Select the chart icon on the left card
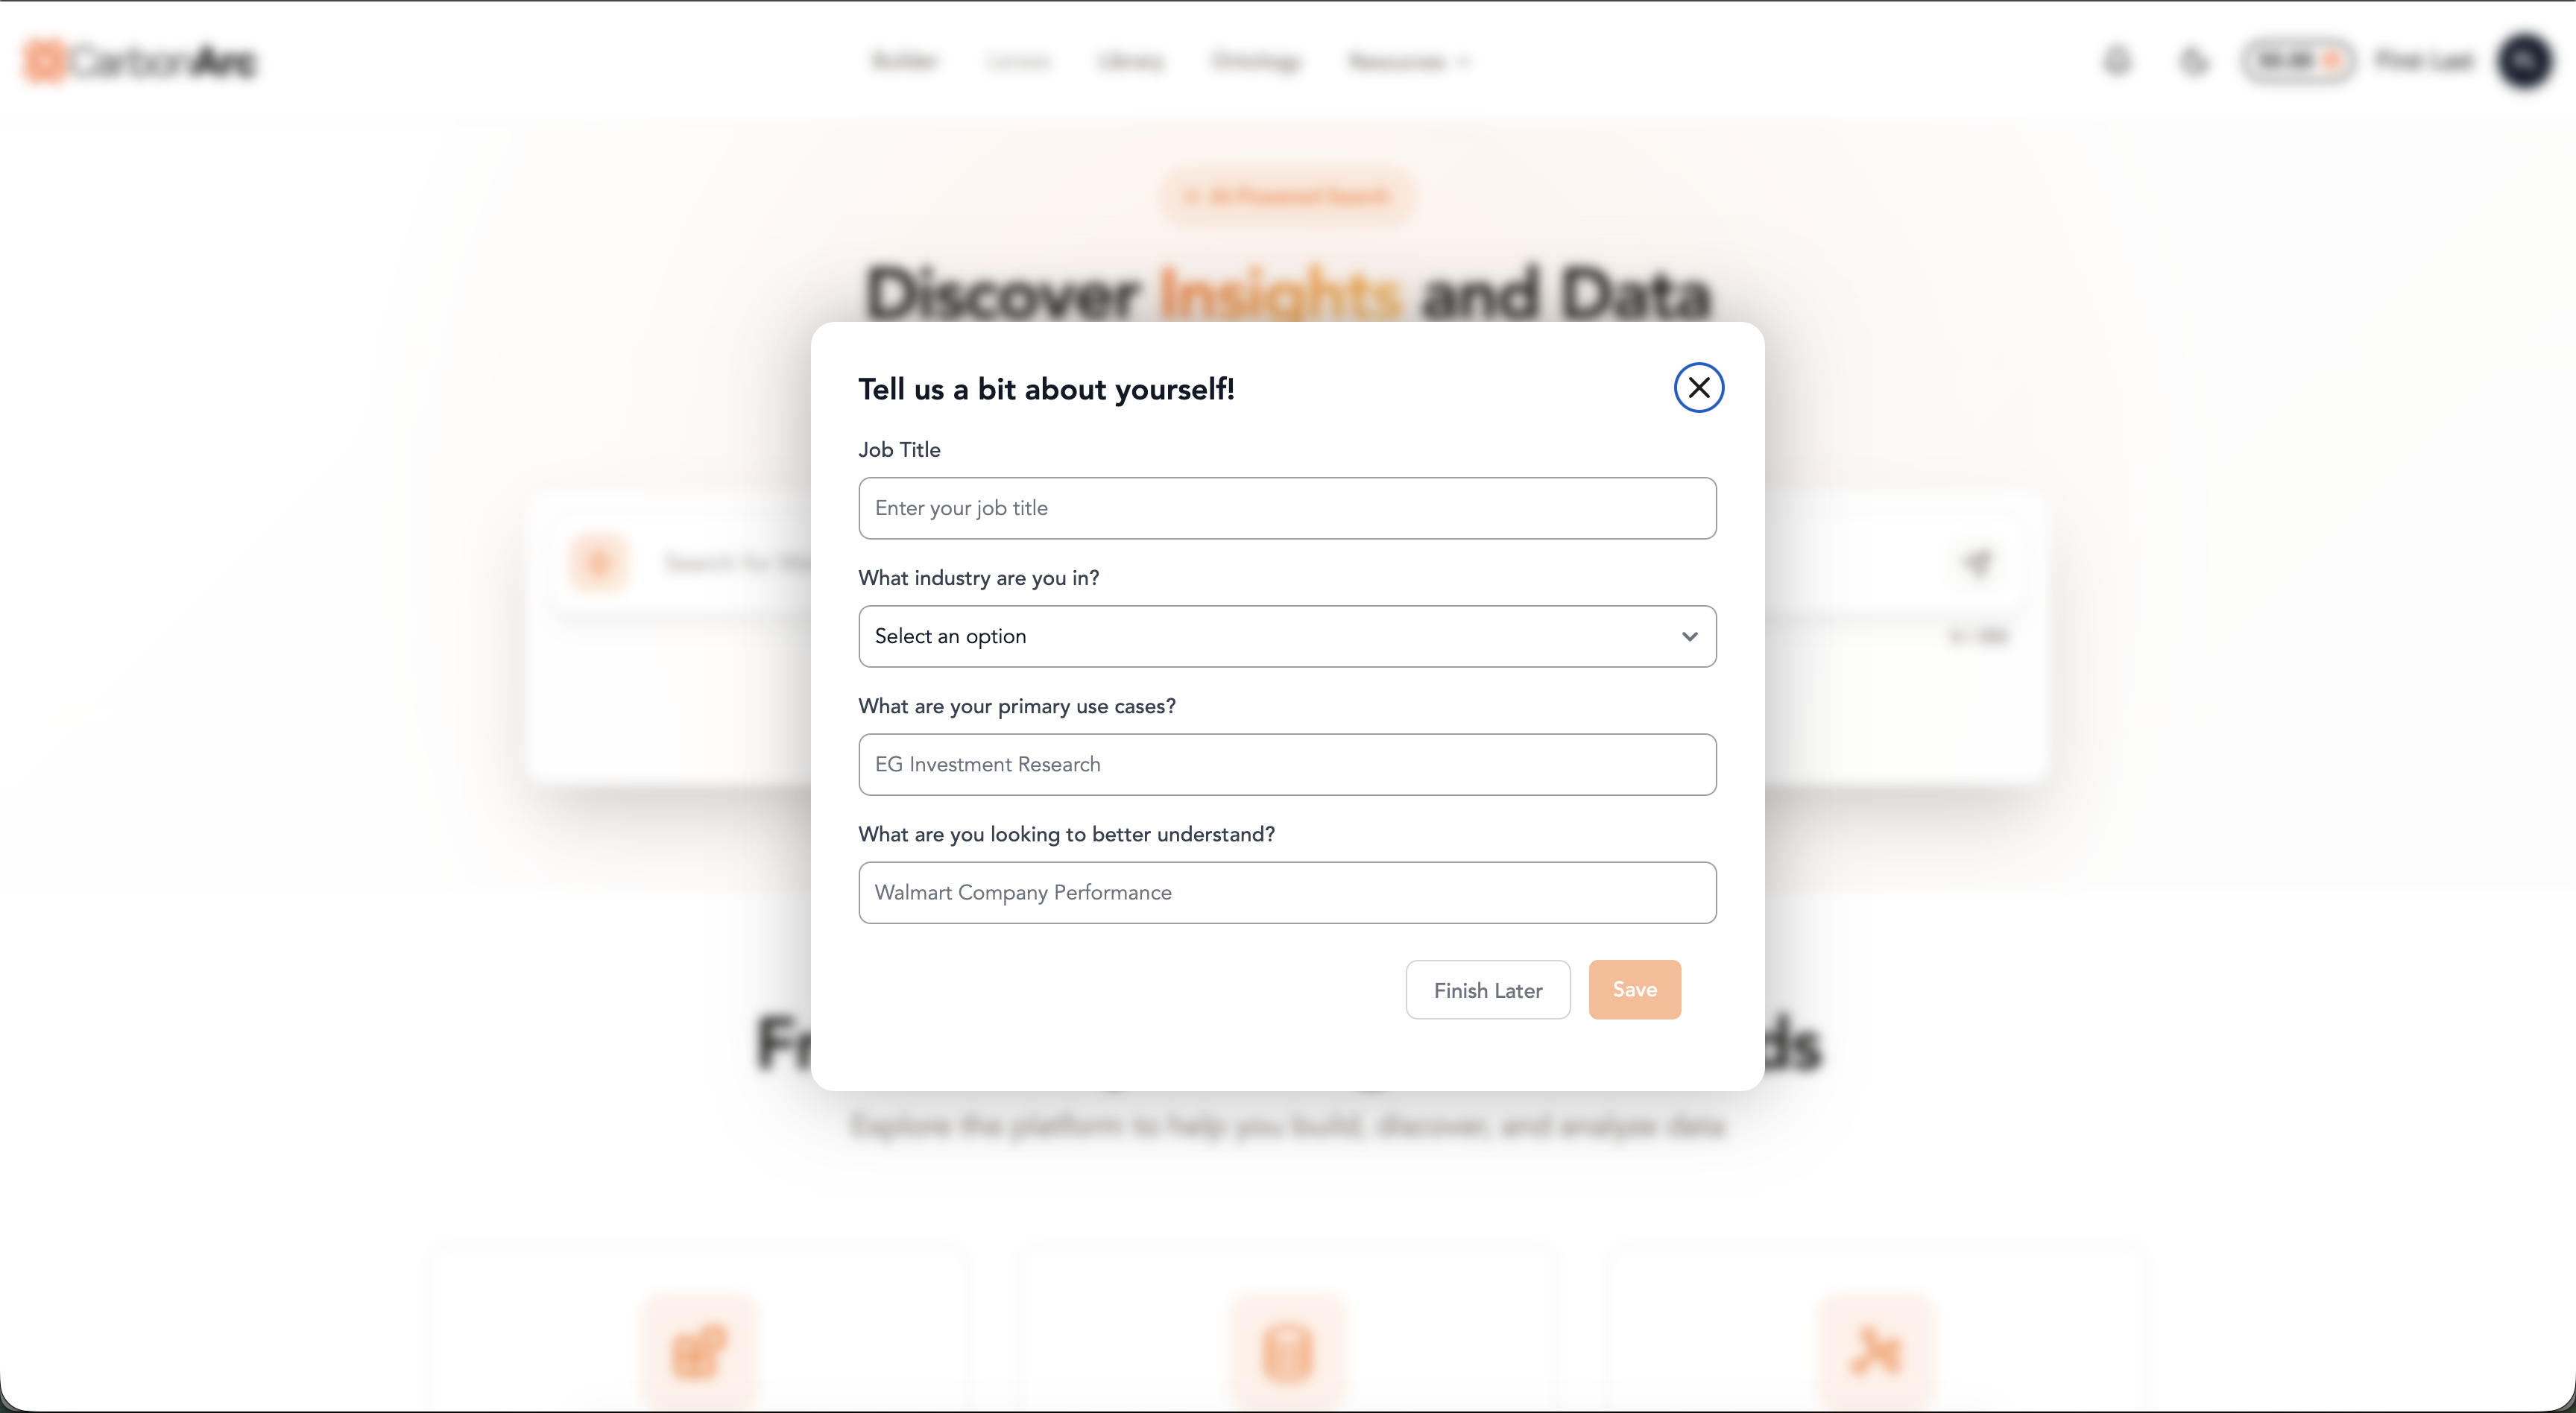Screen dimensions: 2576x1413 700,1350
